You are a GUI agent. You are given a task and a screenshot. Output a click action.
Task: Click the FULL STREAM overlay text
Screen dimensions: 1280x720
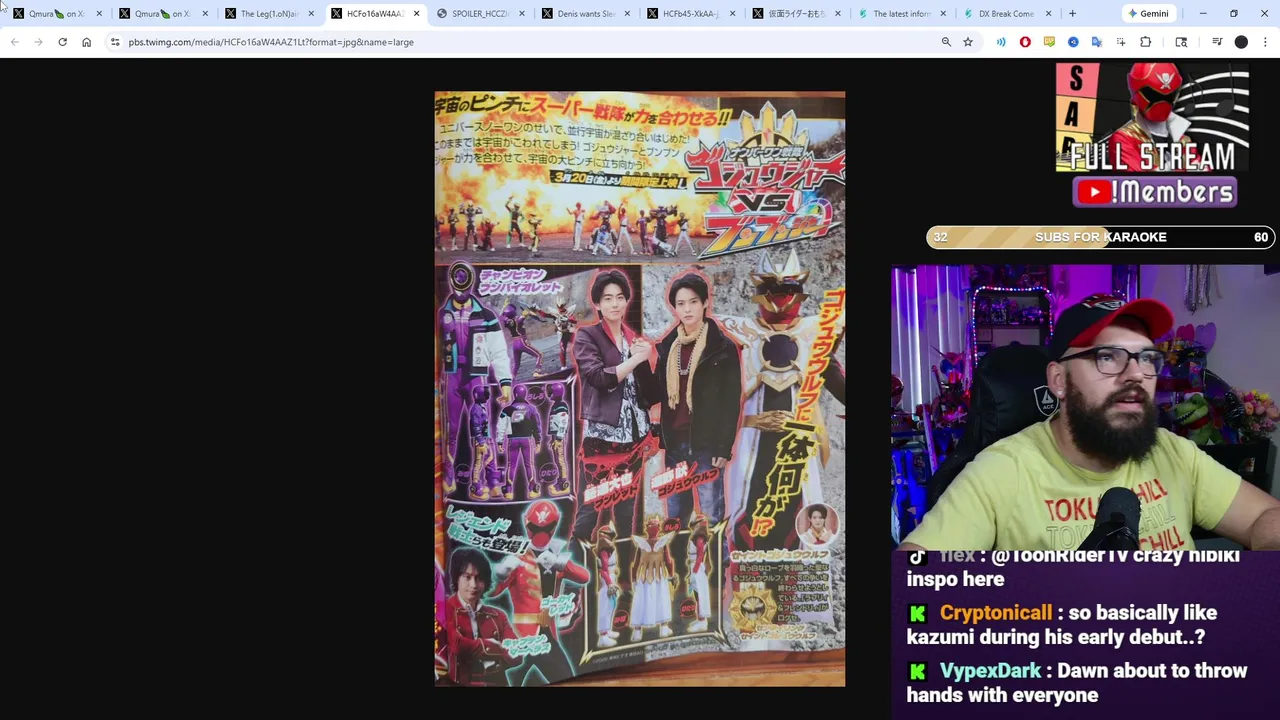[1153, 157]
